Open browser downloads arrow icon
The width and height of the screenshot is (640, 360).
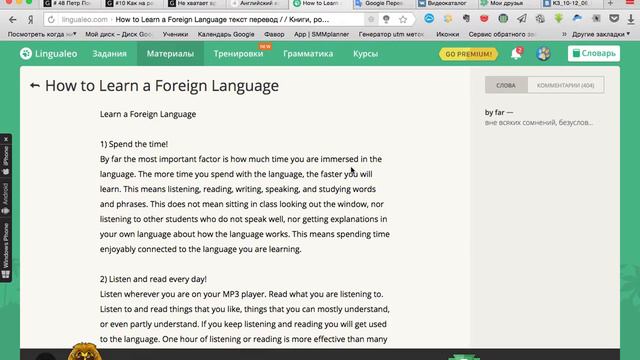(631, 19)
